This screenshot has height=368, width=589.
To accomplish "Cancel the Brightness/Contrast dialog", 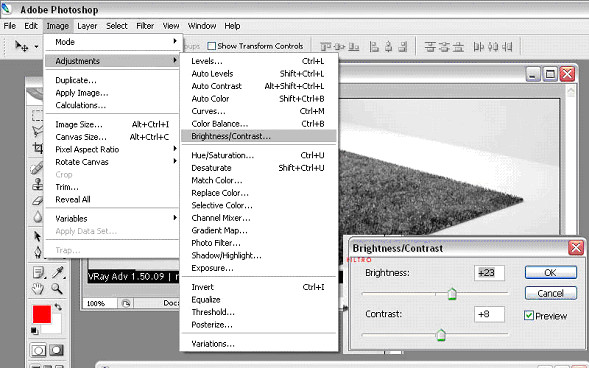I will coord(550,293).
